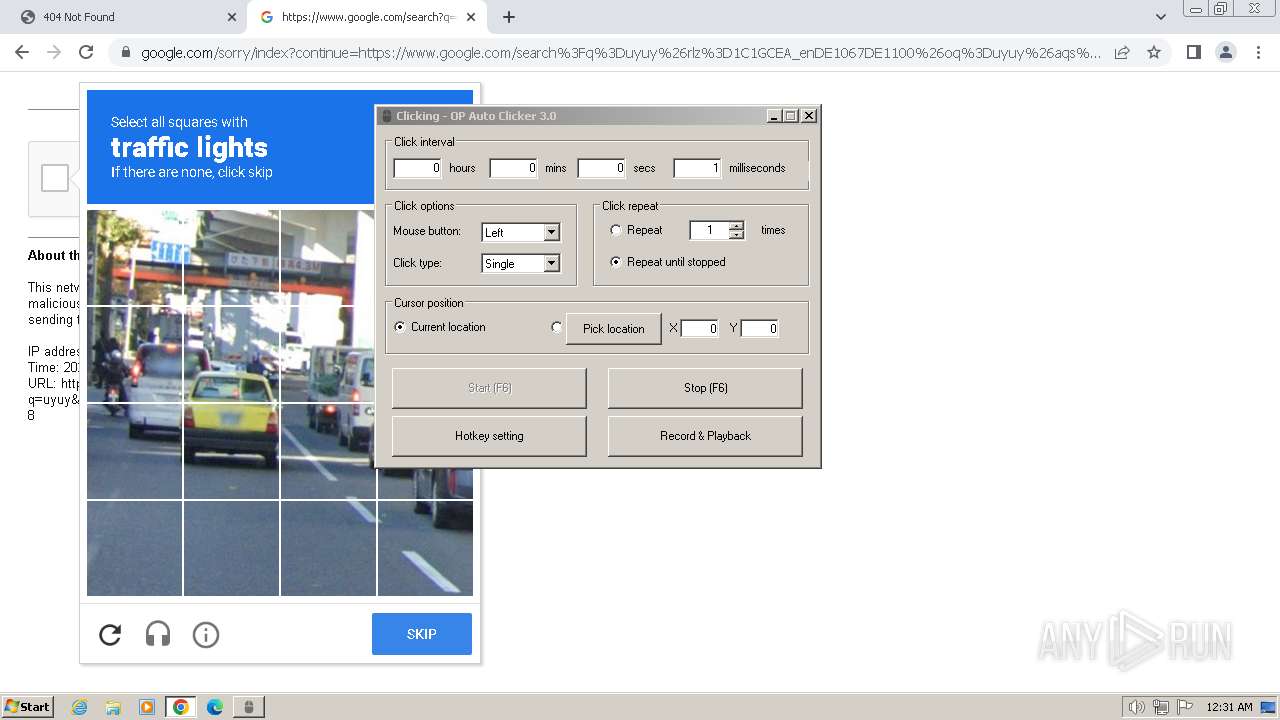Image resolution: width=1280 pixels, height=720 pixels.
Task: Launch Internet Explorer from taskbar
Action: [x=80, y=707]
